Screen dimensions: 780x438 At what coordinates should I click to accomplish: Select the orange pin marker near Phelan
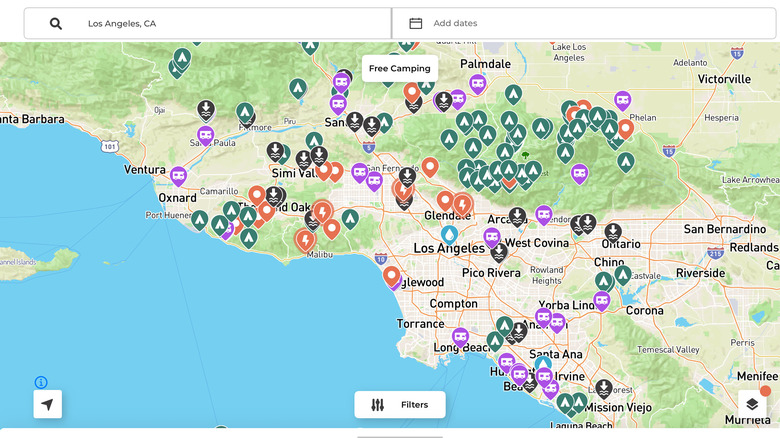pos(626,127)
